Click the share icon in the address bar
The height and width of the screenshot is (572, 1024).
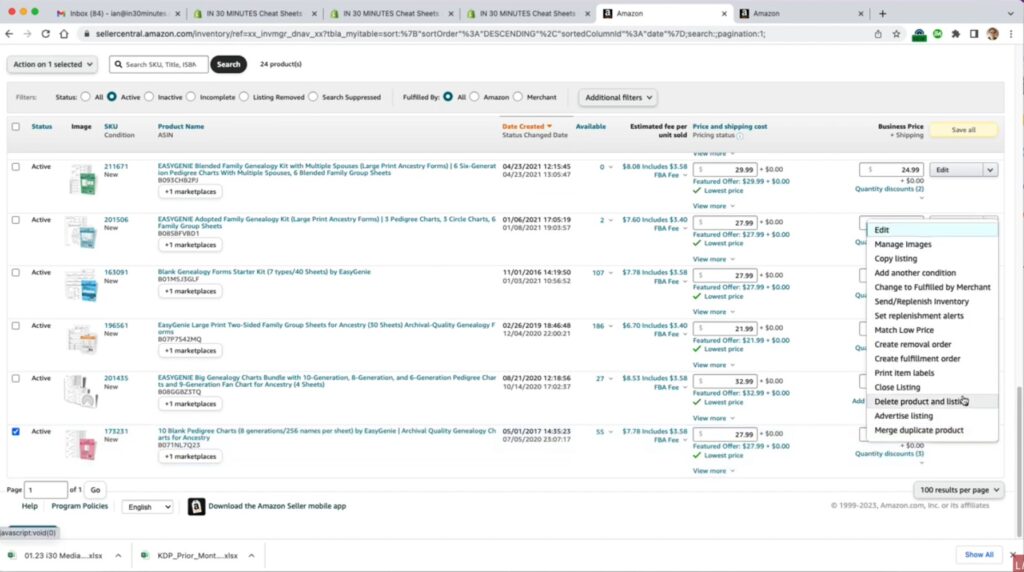878,33
